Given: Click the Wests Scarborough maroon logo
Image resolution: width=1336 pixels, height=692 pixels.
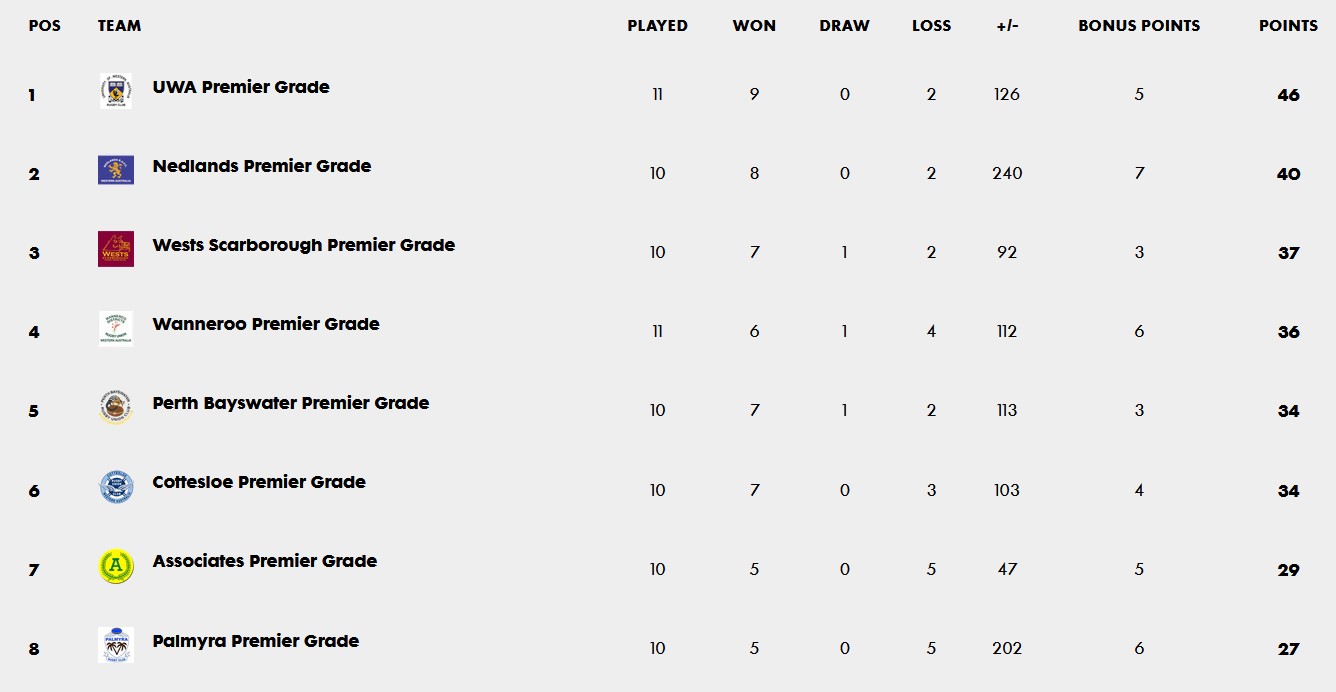Looking at the screenshot, I should pos(116,249).
